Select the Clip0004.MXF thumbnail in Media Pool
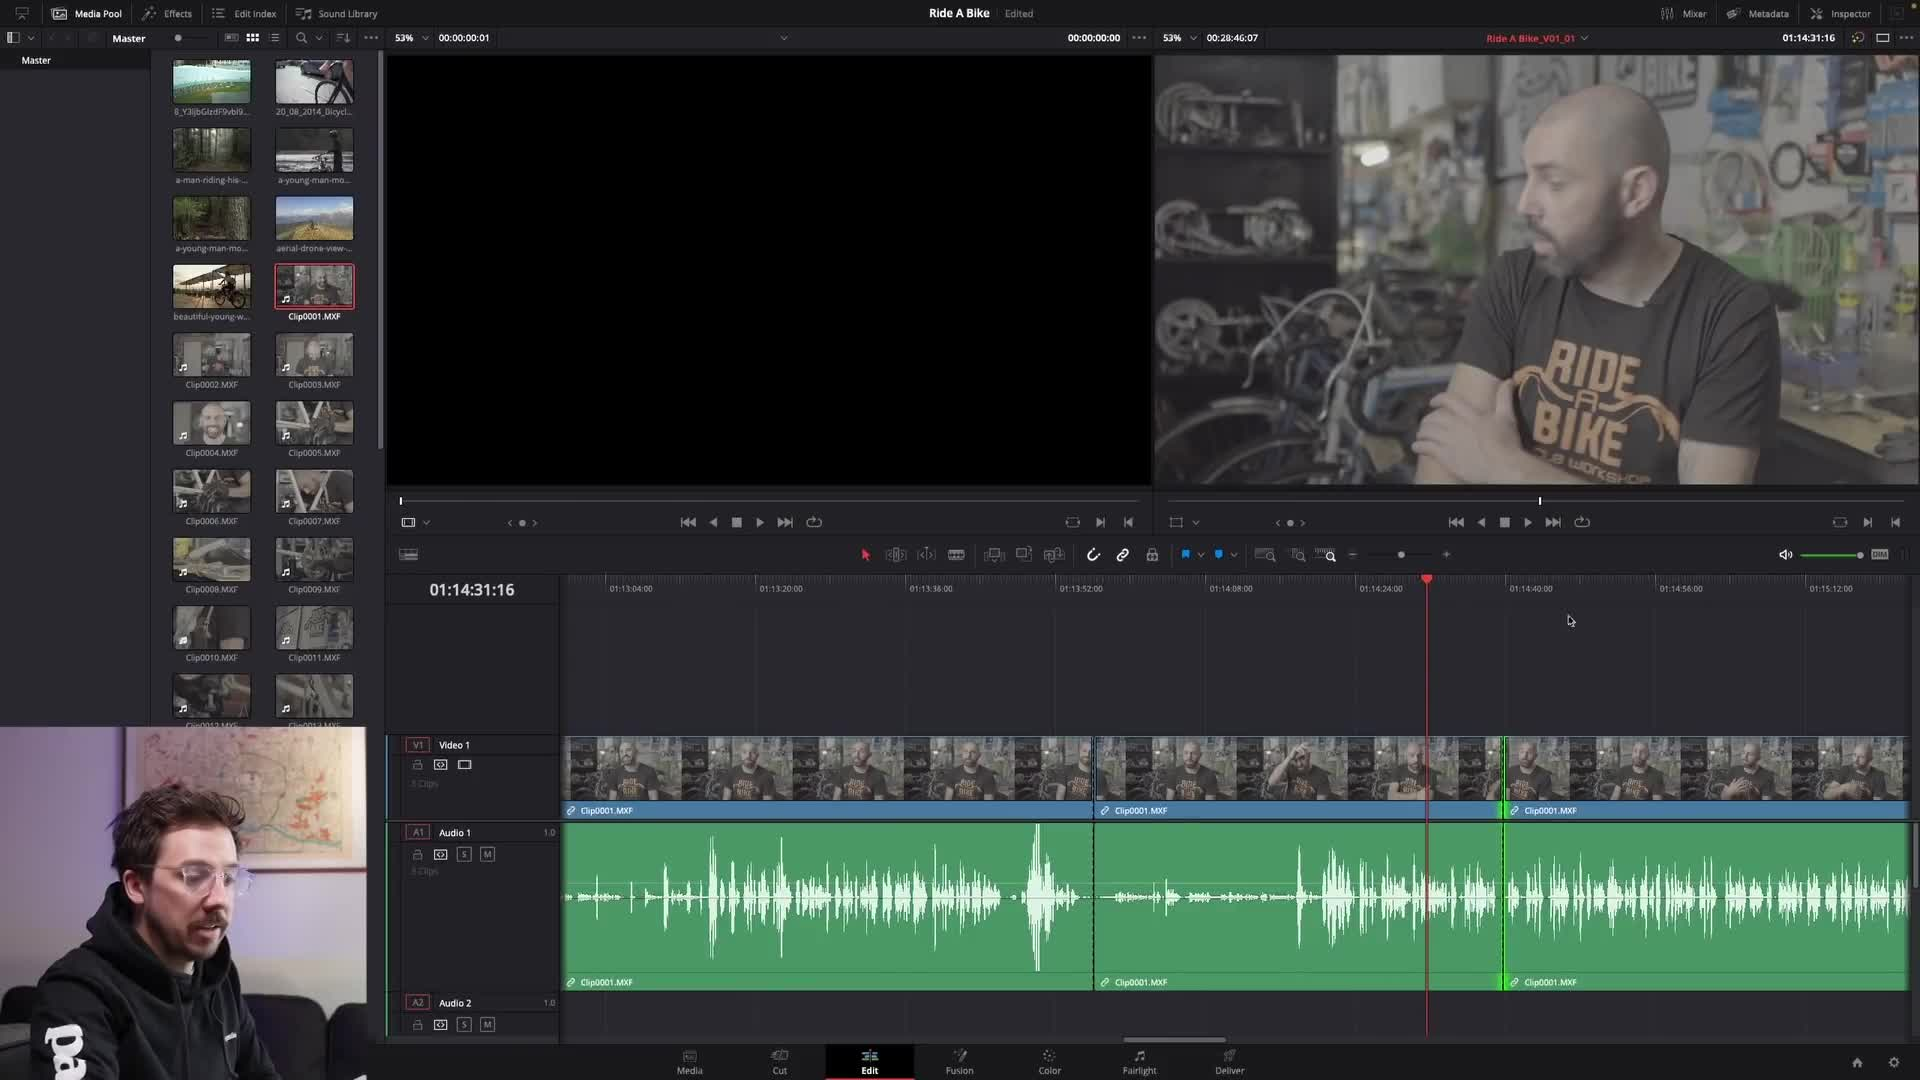The height and width of the screenshot is (1080, 1920). pos(211,424)
